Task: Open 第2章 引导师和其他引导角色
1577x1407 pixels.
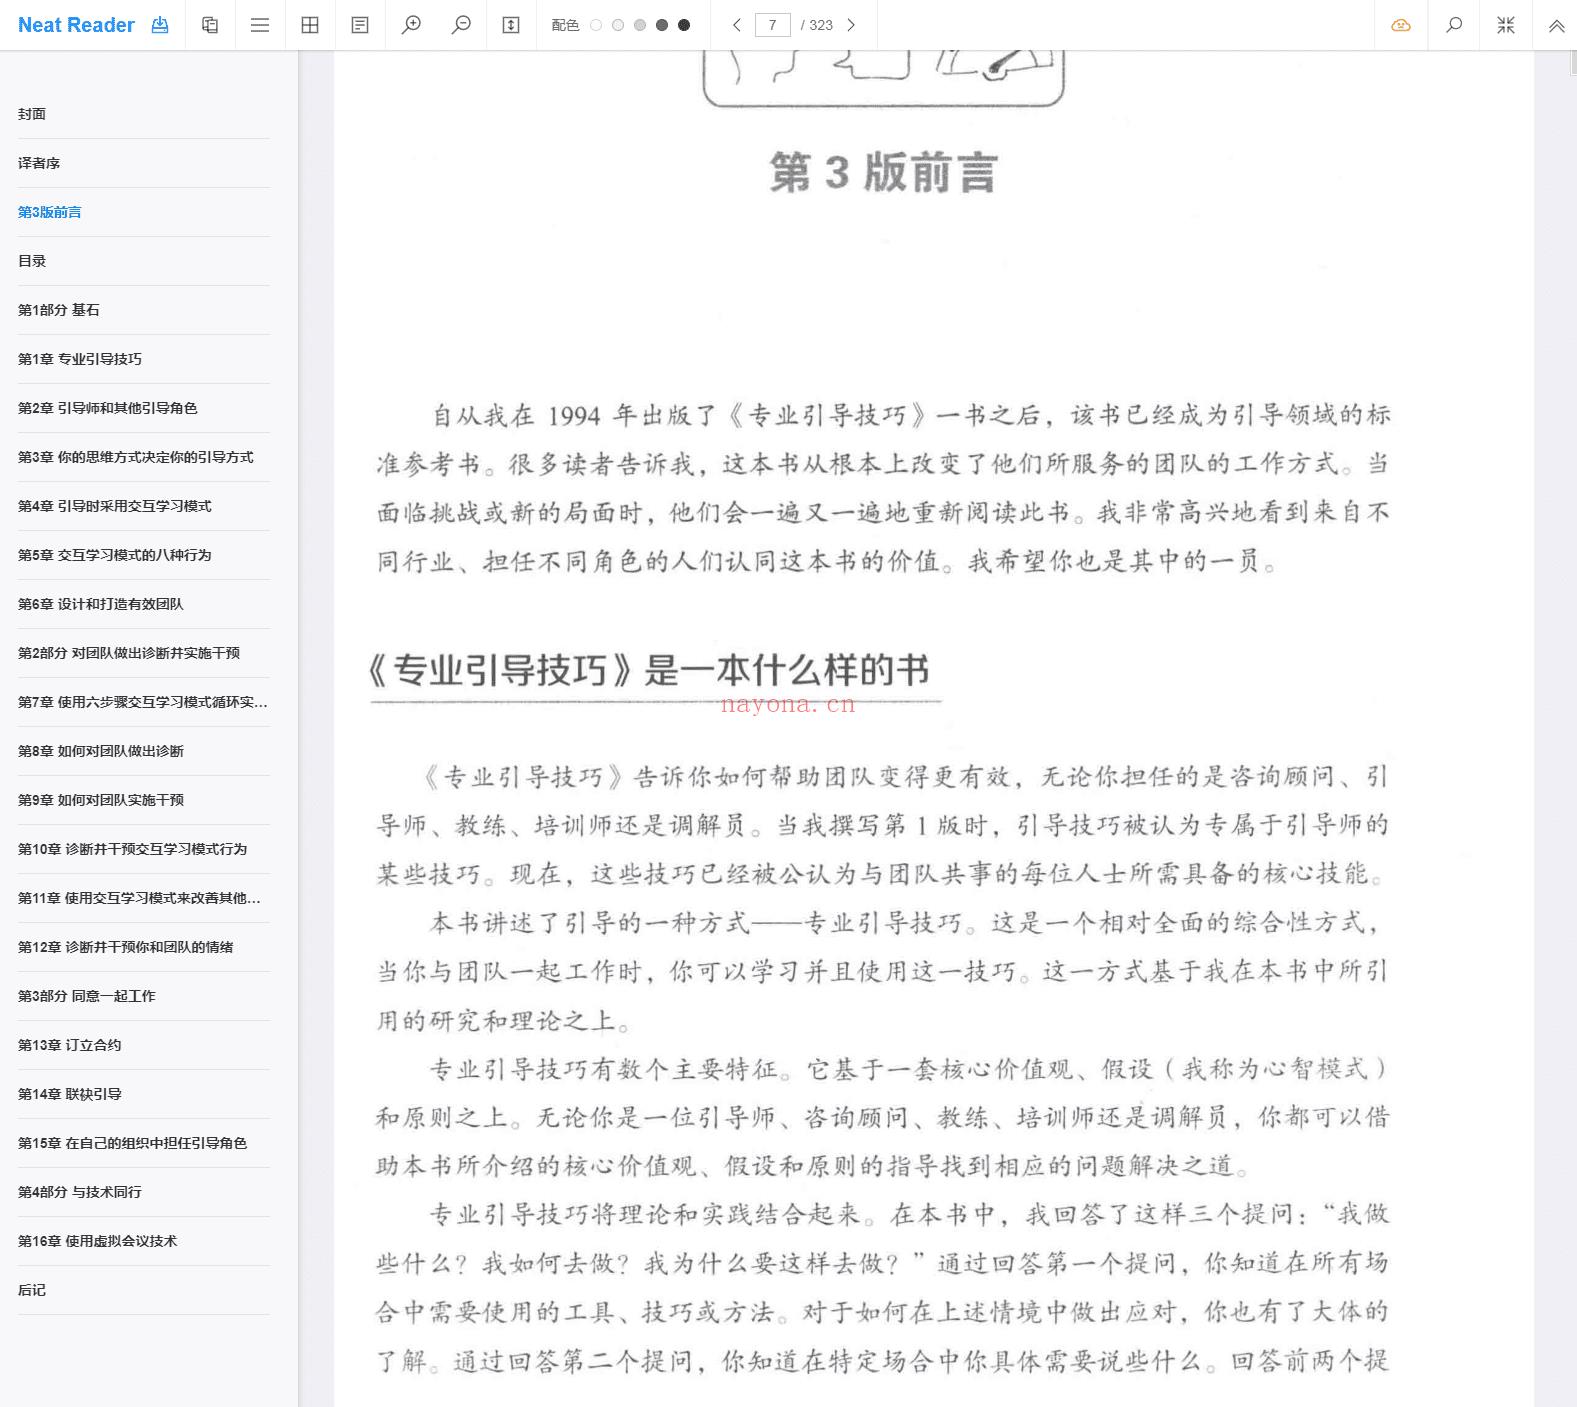Action: pyautogui.click(x=144, y=408)
